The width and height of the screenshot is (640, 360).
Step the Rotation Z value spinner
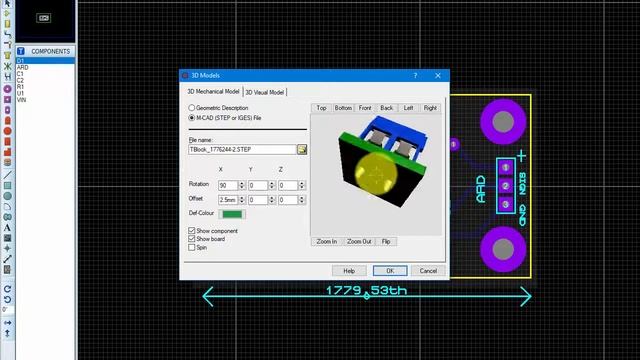click(x=302, y=185)
